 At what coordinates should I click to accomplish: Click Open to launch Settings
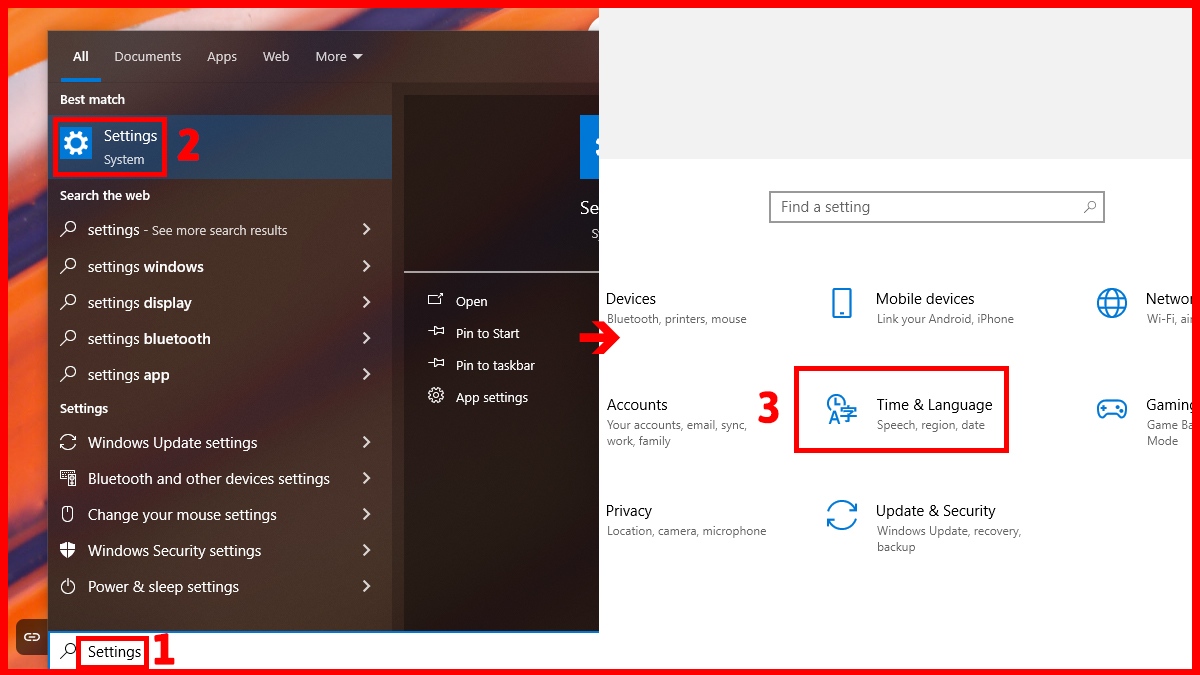(x=471, y=300)
